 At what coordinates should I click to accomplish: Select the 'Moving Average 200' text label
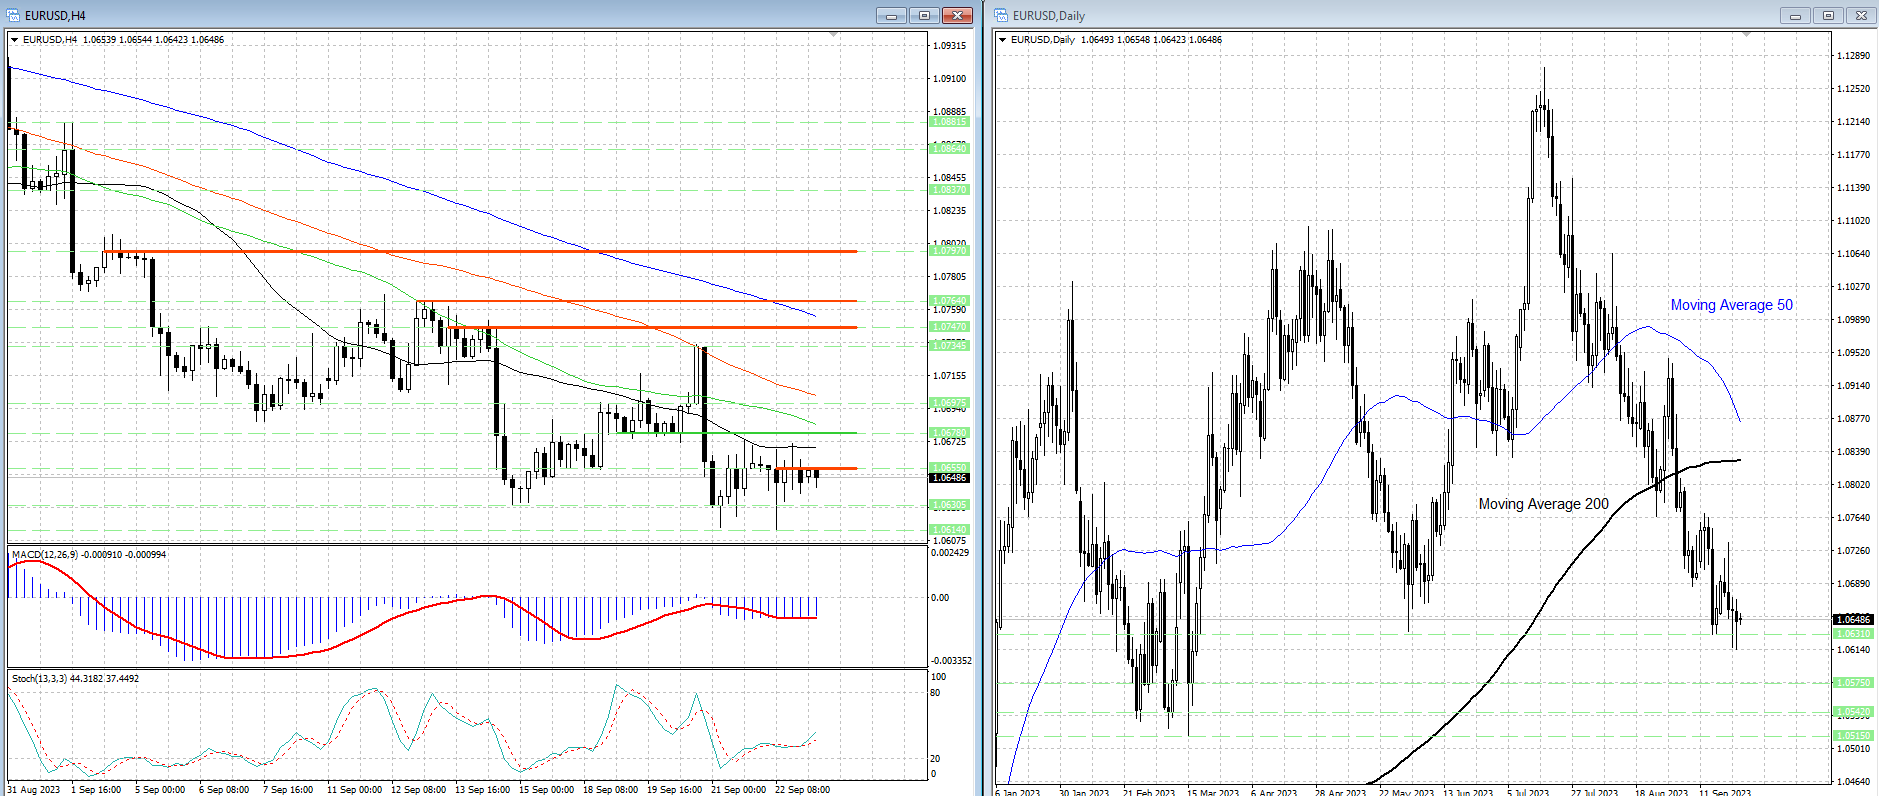pos(1543,504)
